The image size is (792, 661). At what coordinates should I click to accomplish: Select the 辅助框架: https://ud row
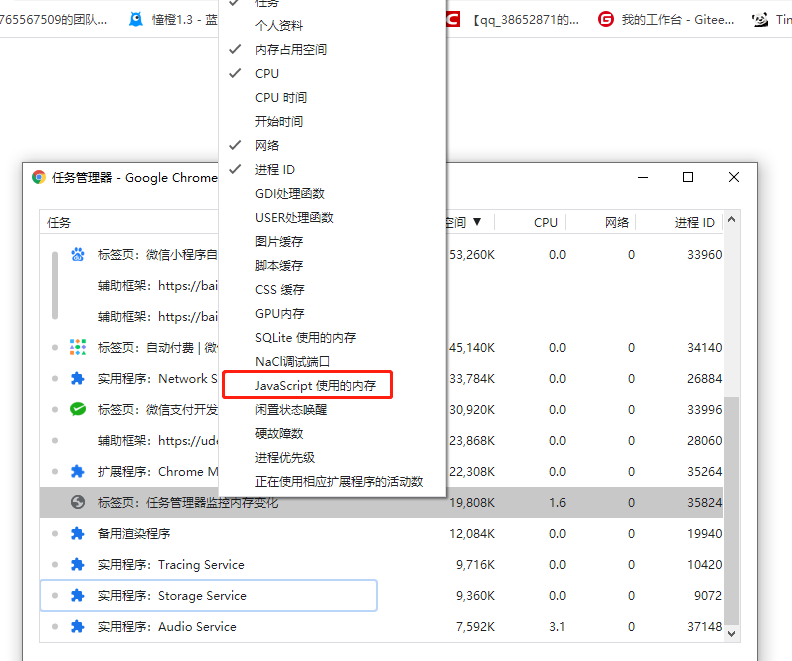[x=381, y=440]
